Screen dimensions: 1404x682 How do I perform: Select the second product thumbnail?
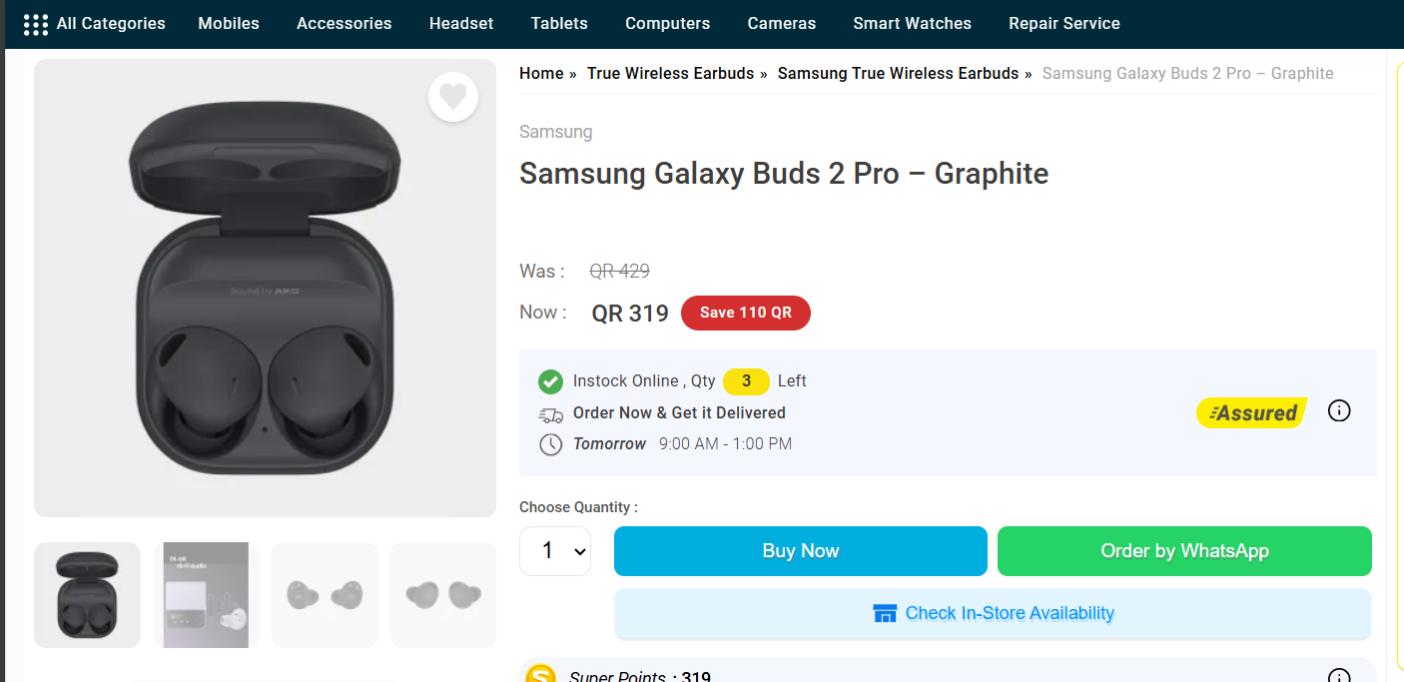(x=205, y=593)
